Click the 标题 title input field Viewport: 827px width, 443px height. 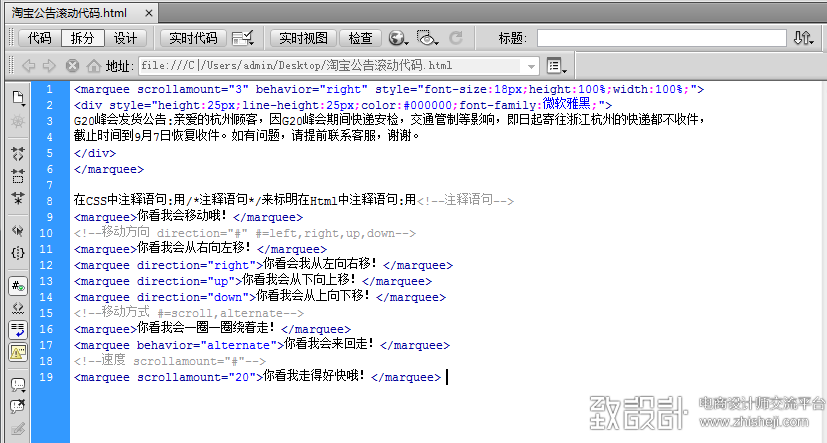point(661,38)
